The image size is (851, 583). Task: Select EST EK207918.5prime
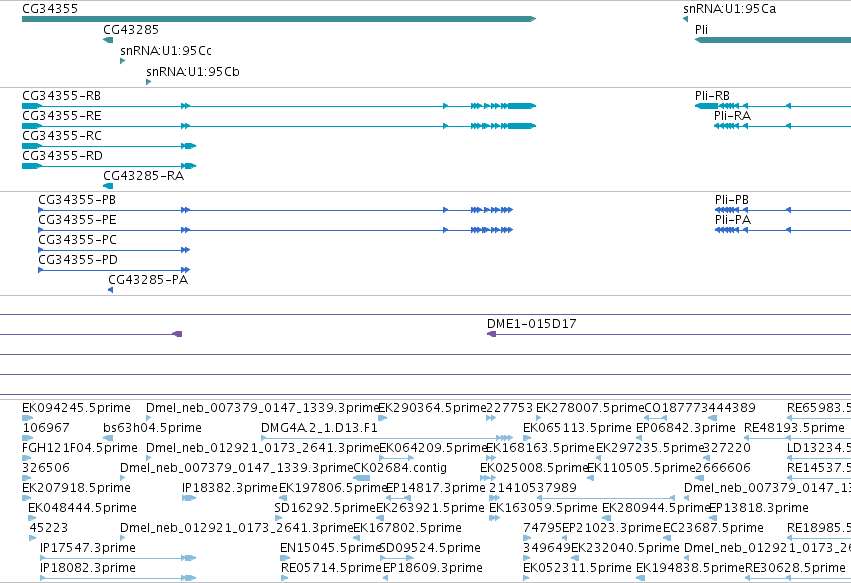click(x=77, y=488)
